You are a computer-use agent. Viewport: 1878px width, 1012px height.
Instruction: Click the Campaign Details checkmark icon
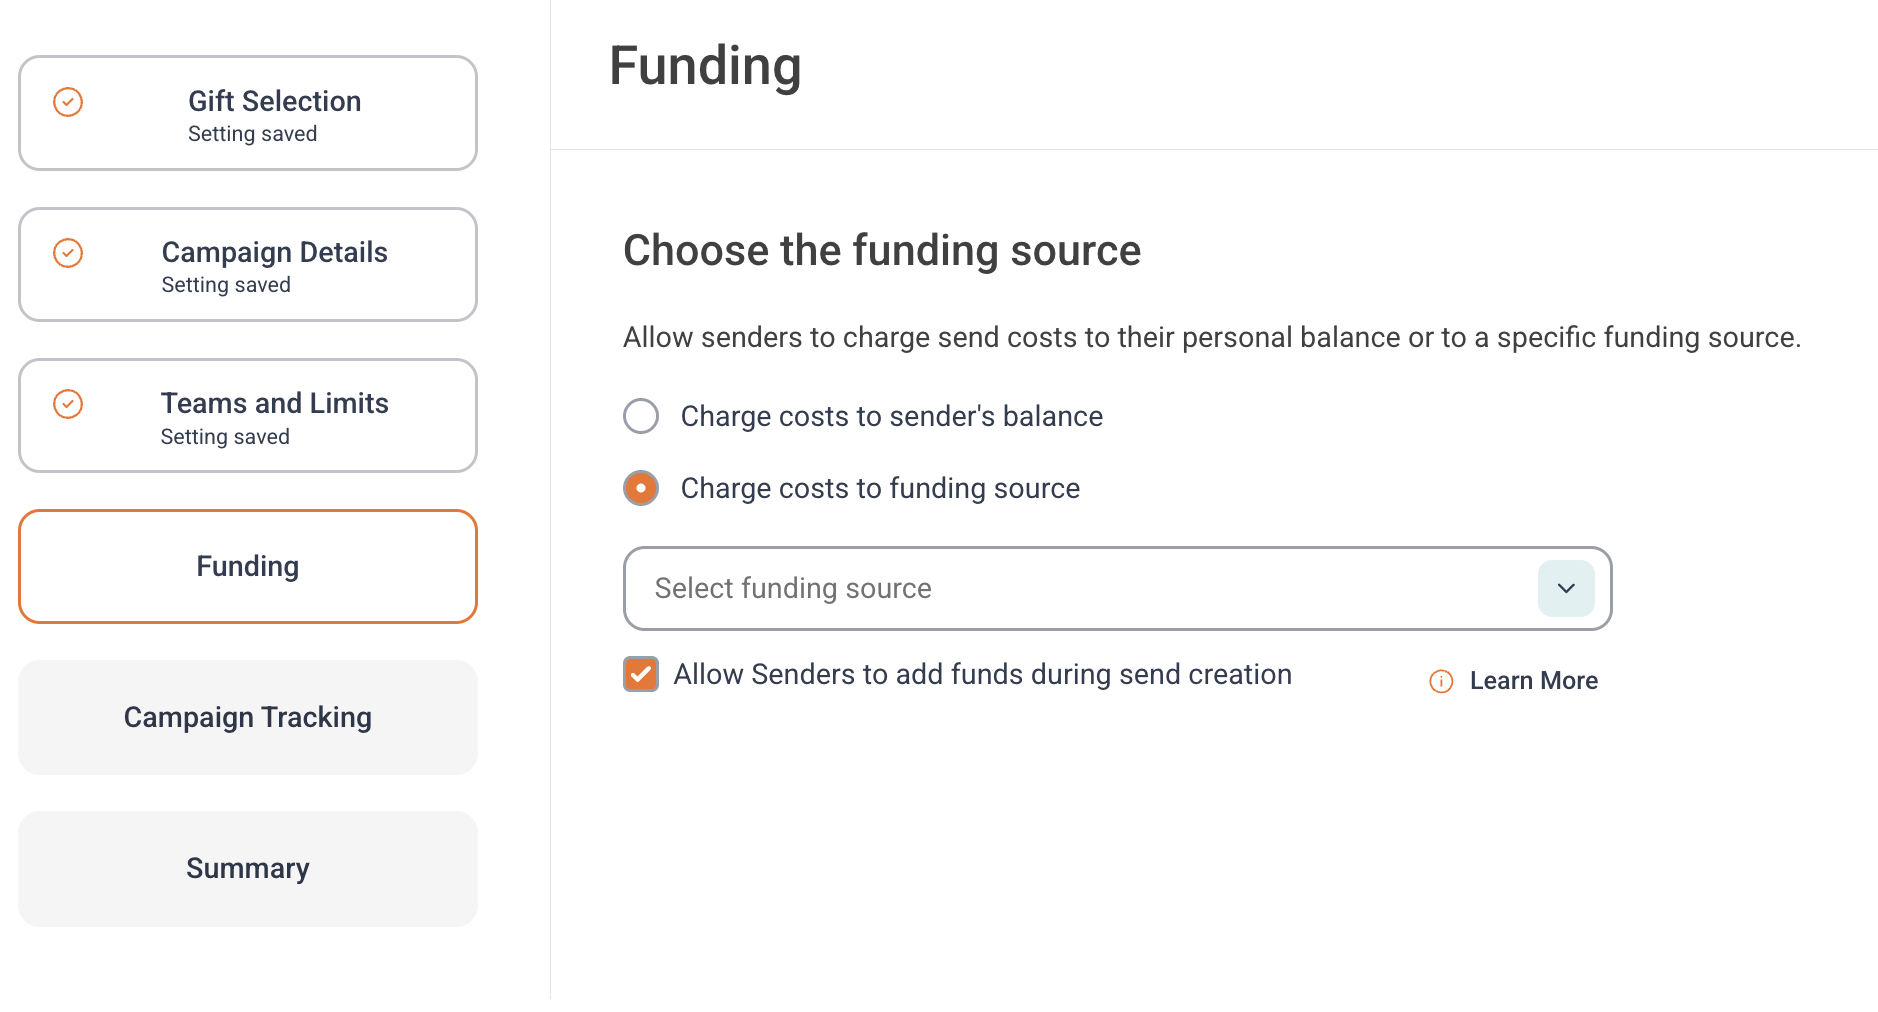(x=68, y=253)
